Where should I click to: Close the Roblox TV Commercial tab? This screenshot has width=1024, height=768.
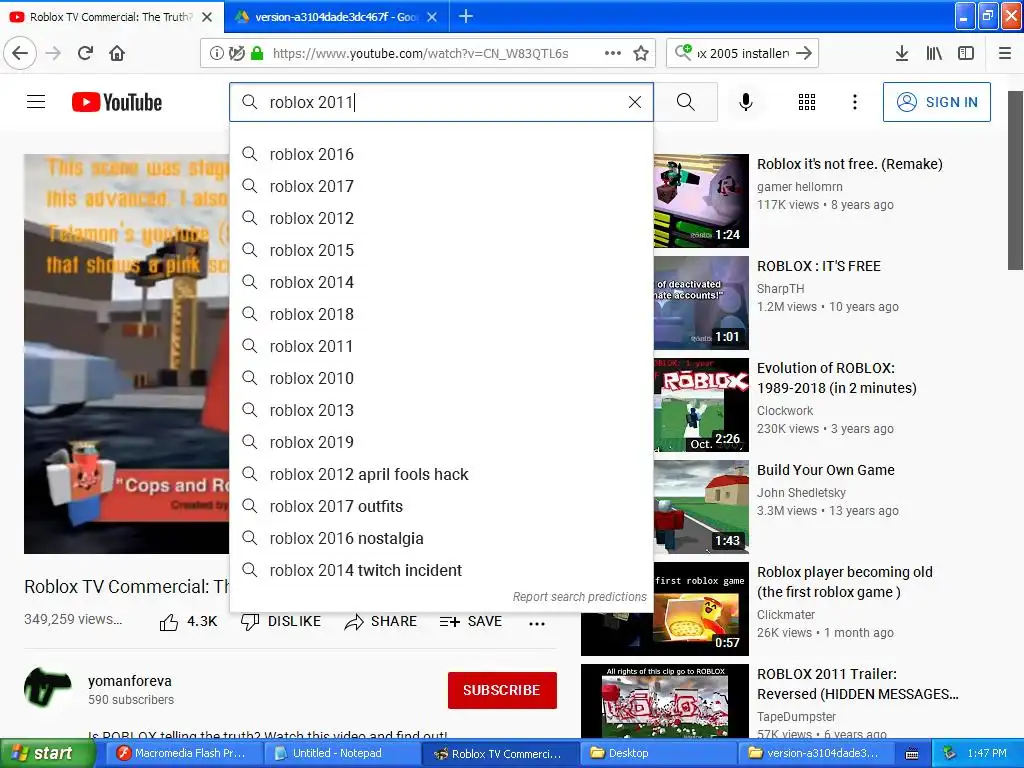coord(207,17)
